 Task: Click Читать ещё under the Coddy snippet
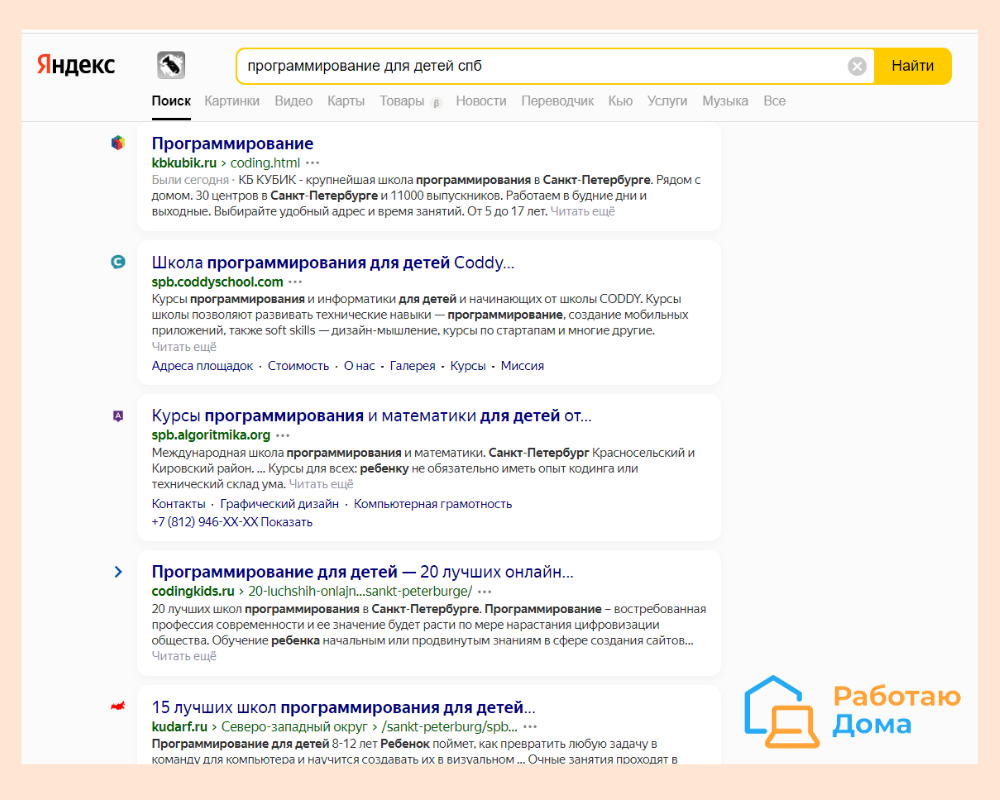point(184,346)
